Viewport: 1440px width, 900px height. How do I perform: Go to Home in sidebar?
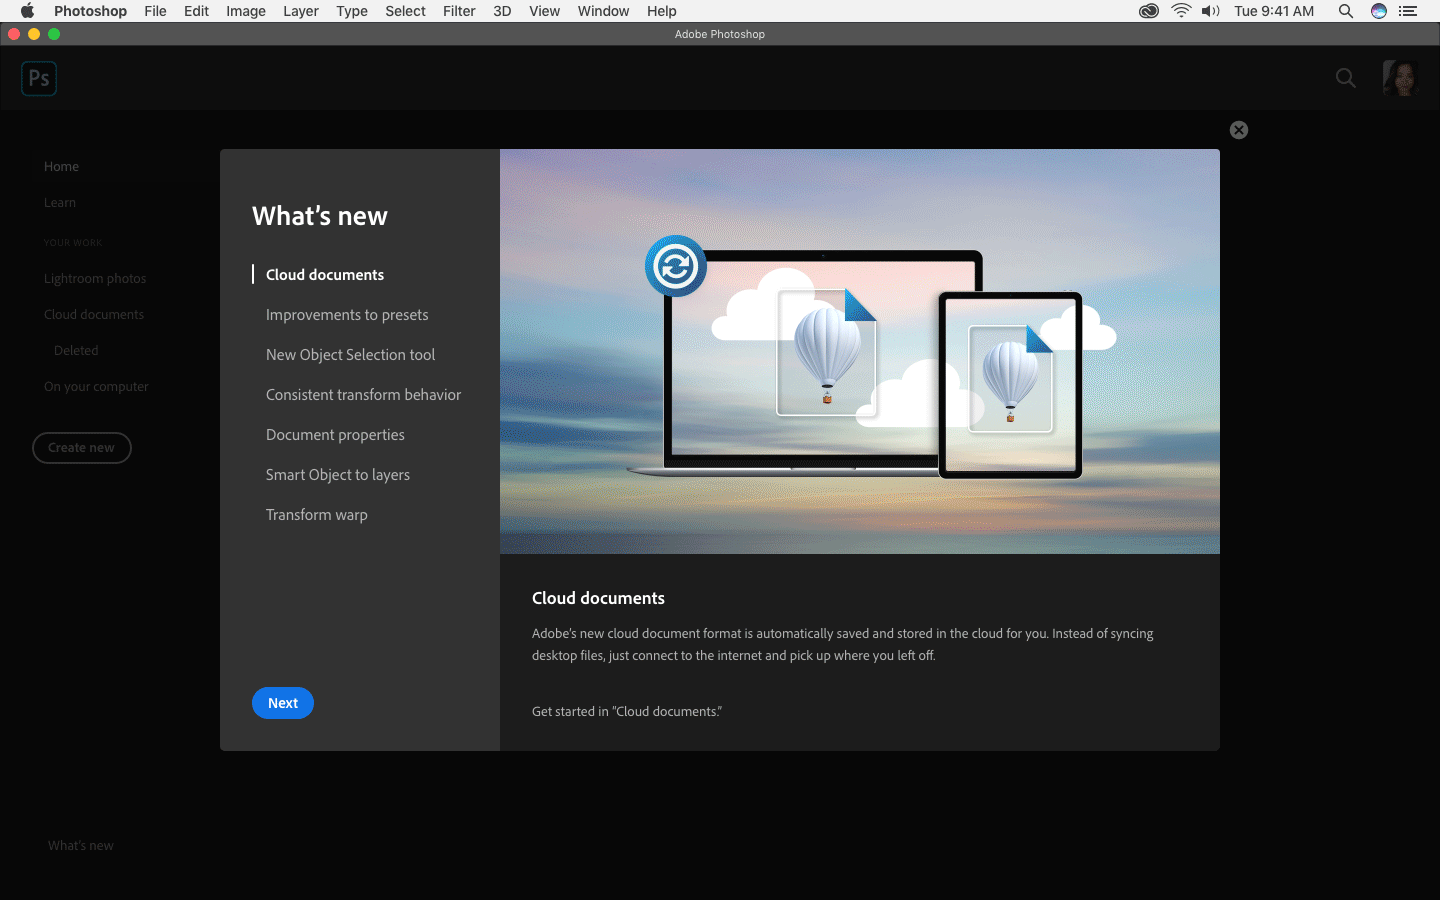point(61,167)
